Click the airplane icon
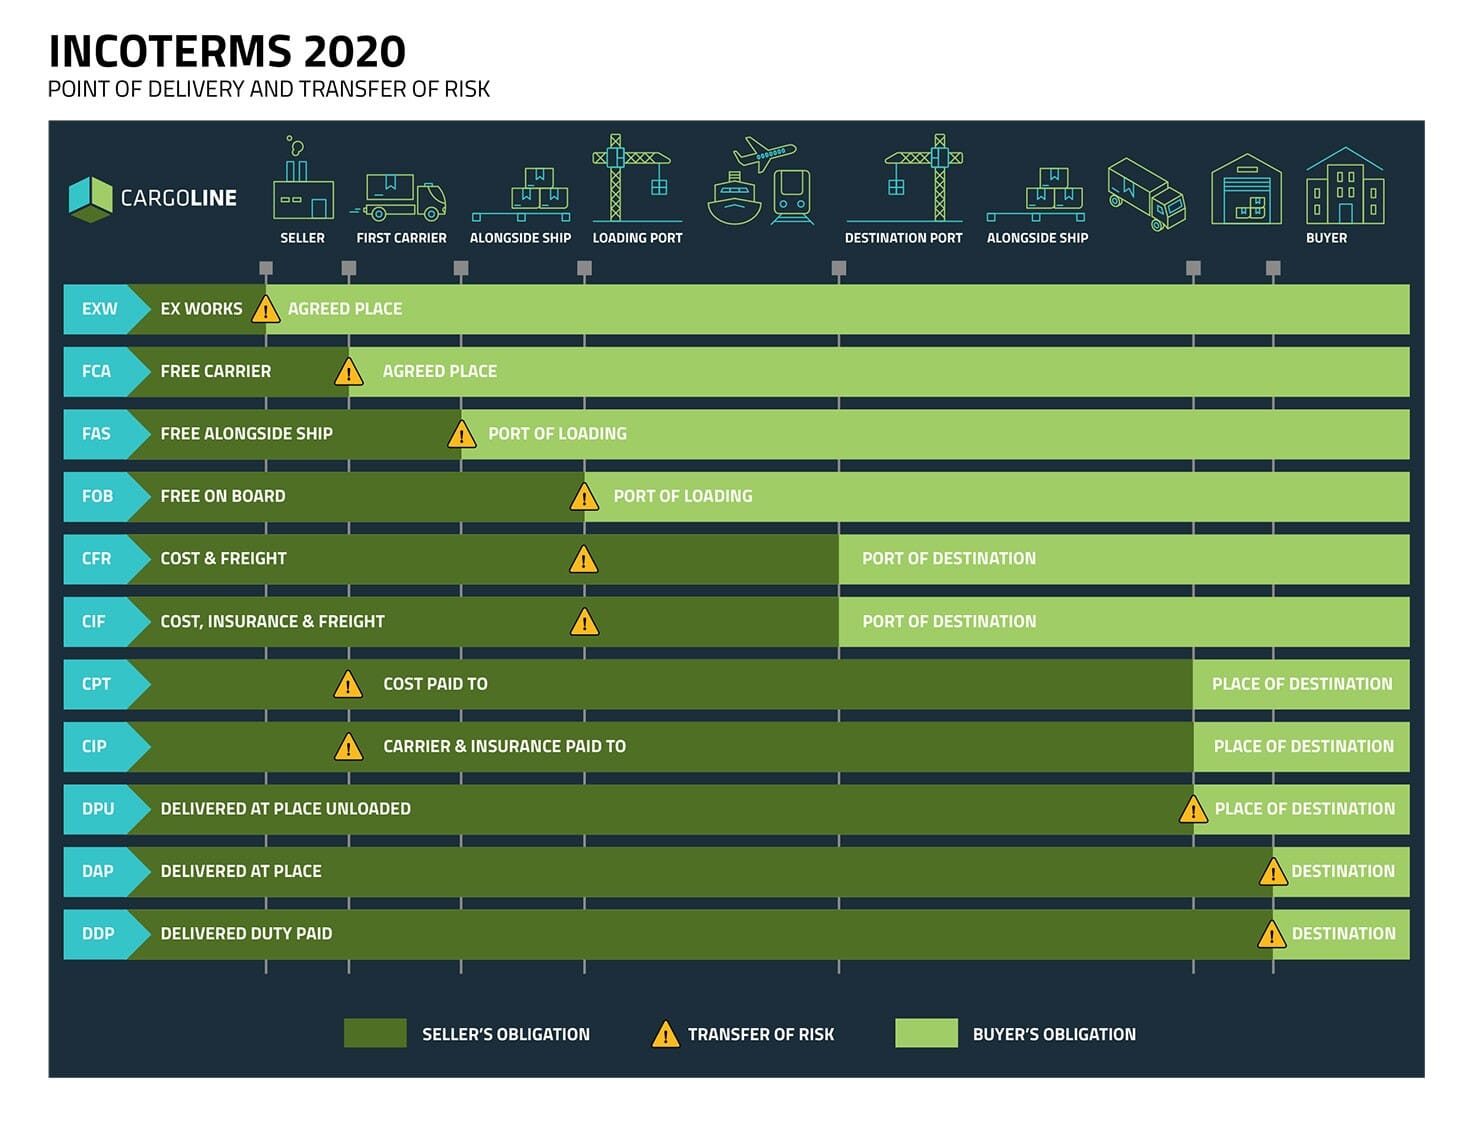This screenshot has width=1471, height=1123. pos(765,155)
